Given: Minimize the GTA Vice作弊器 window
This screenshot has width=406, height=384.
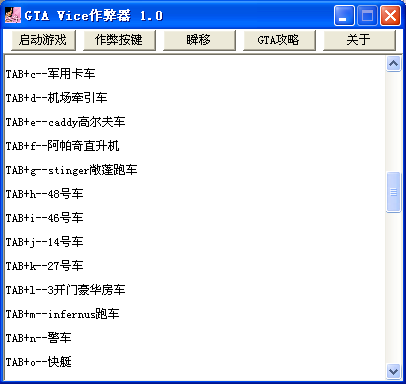Looking at the screenshot, I should click(344, 15).
